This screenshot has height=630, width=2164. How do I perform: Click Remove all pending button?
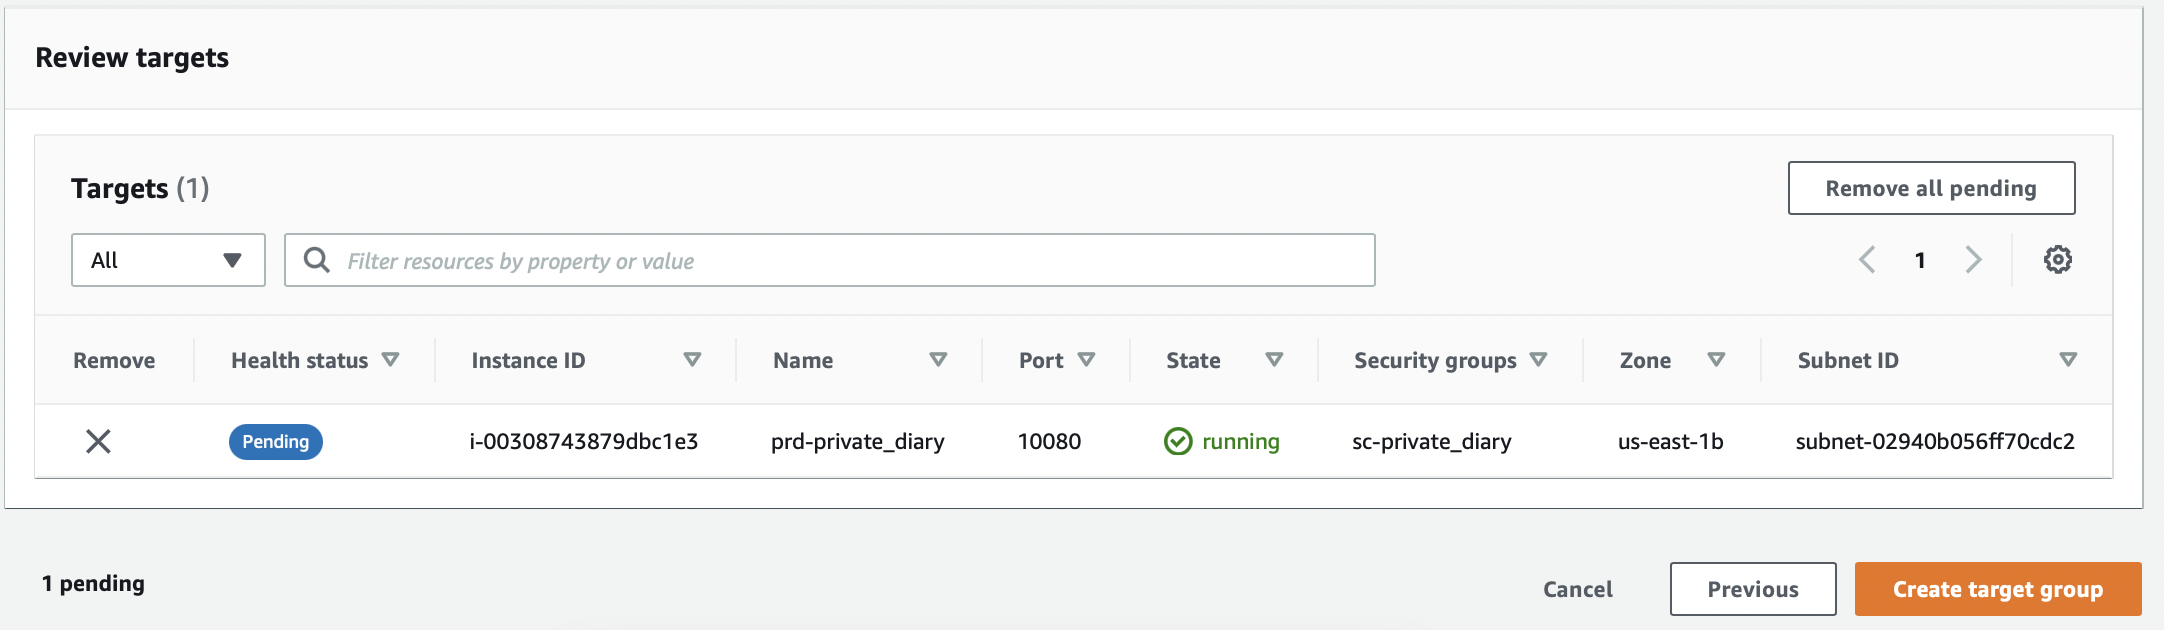[1931, 188]
